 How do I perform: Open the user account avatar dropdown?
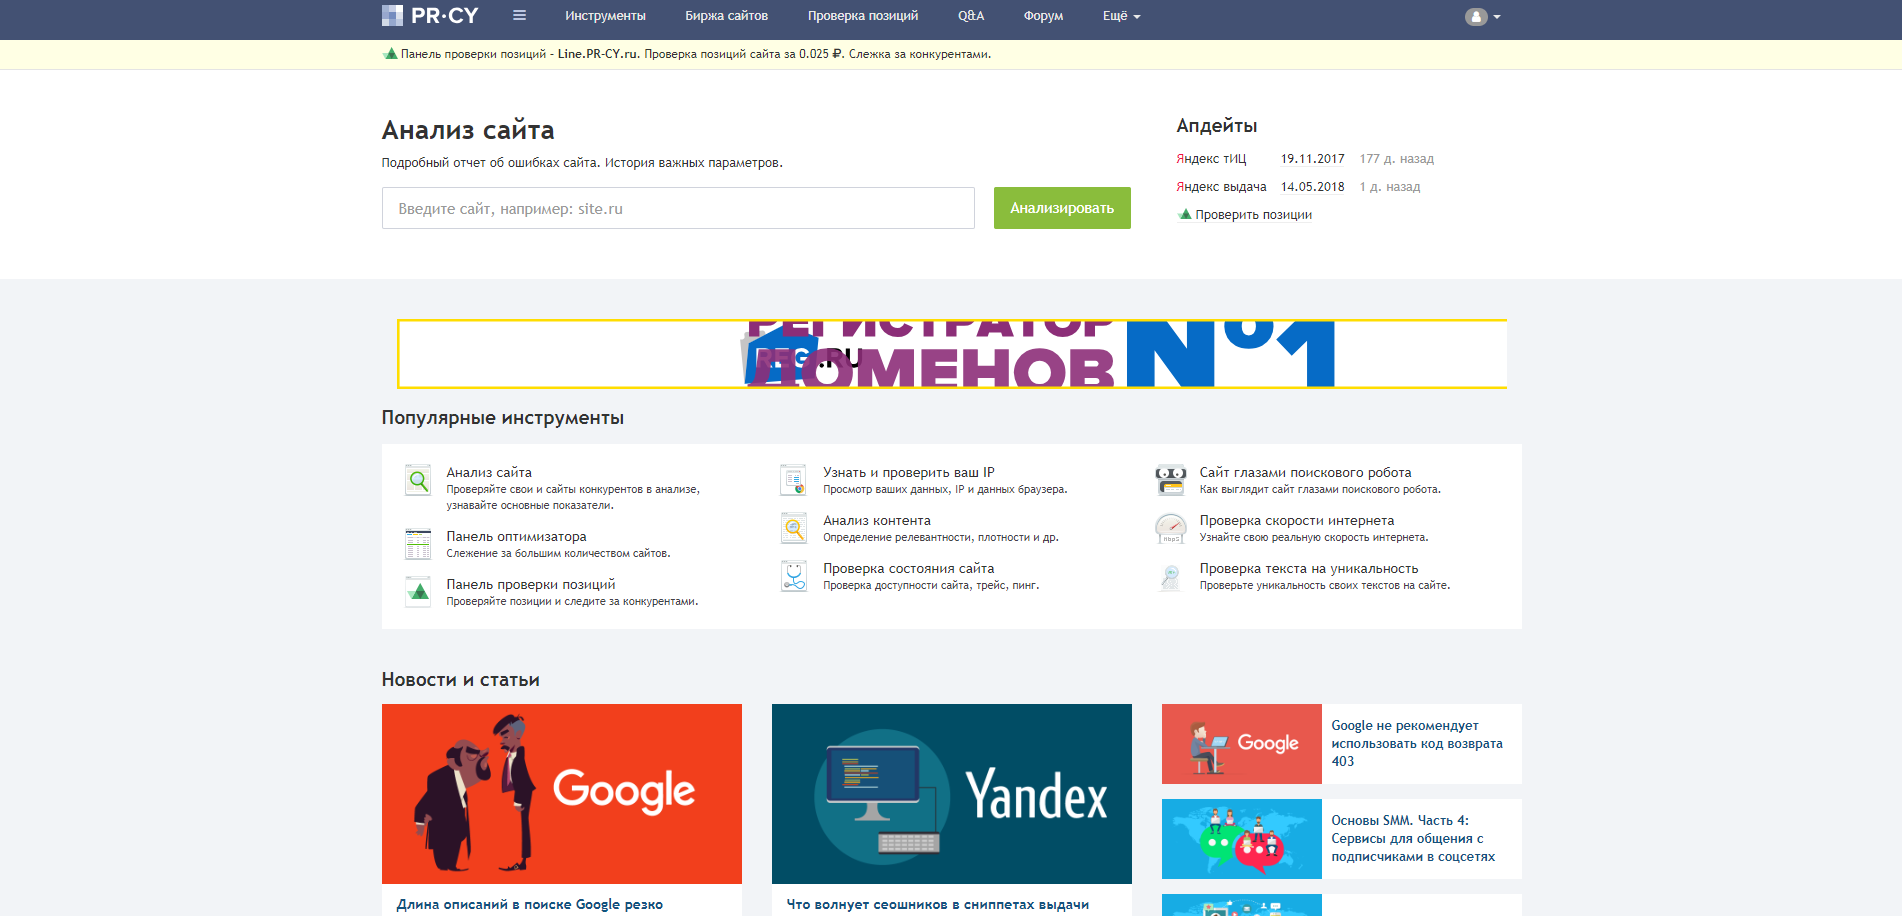(x=1482, y=17)
